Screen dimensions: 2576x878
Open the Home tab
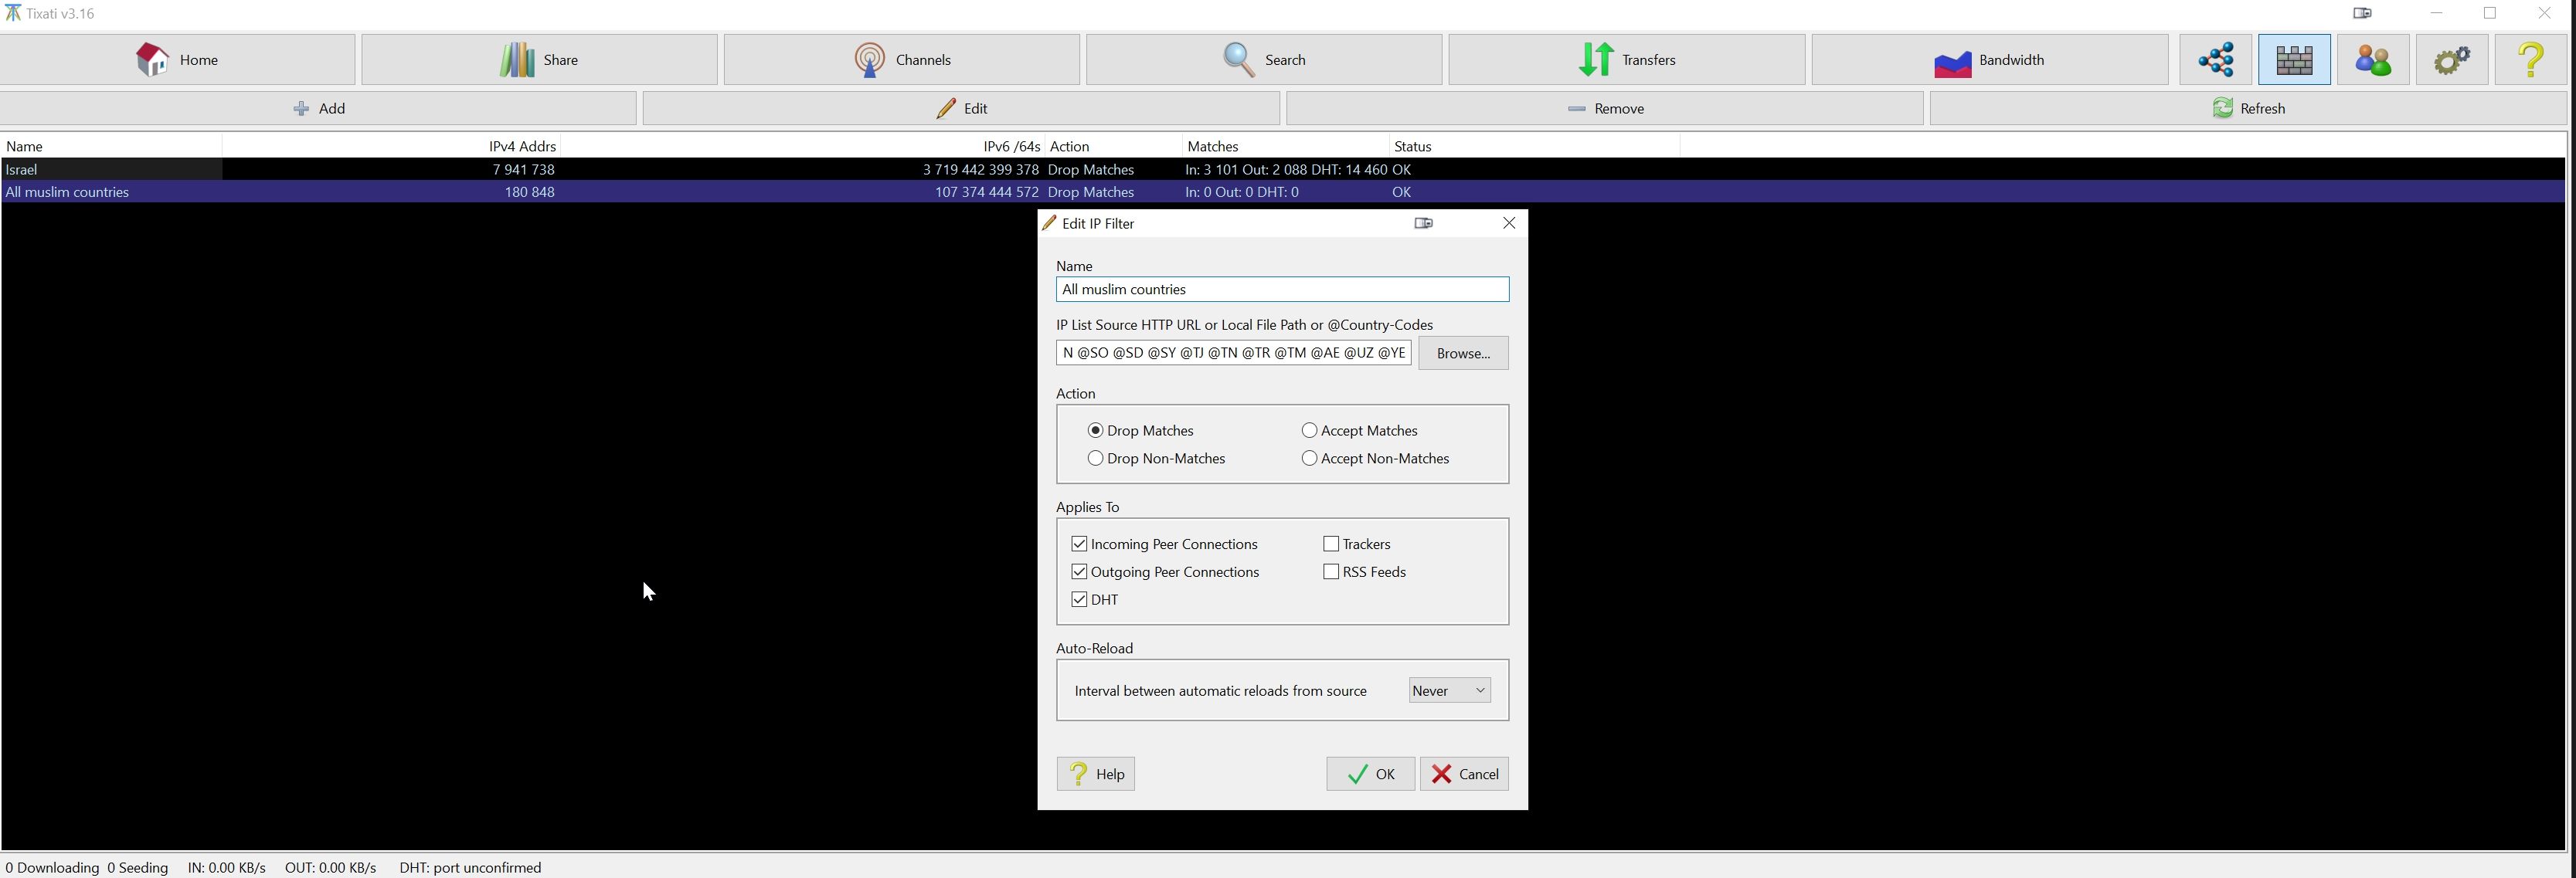[x=178, y=60]
